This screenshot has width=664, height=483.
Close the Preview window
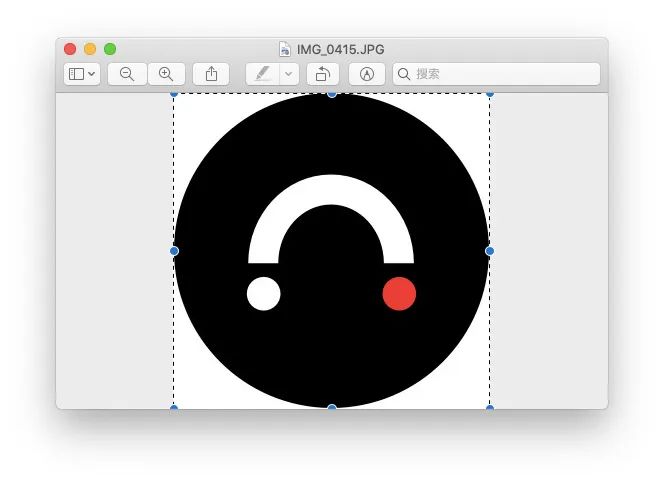(x=70, y=49)
